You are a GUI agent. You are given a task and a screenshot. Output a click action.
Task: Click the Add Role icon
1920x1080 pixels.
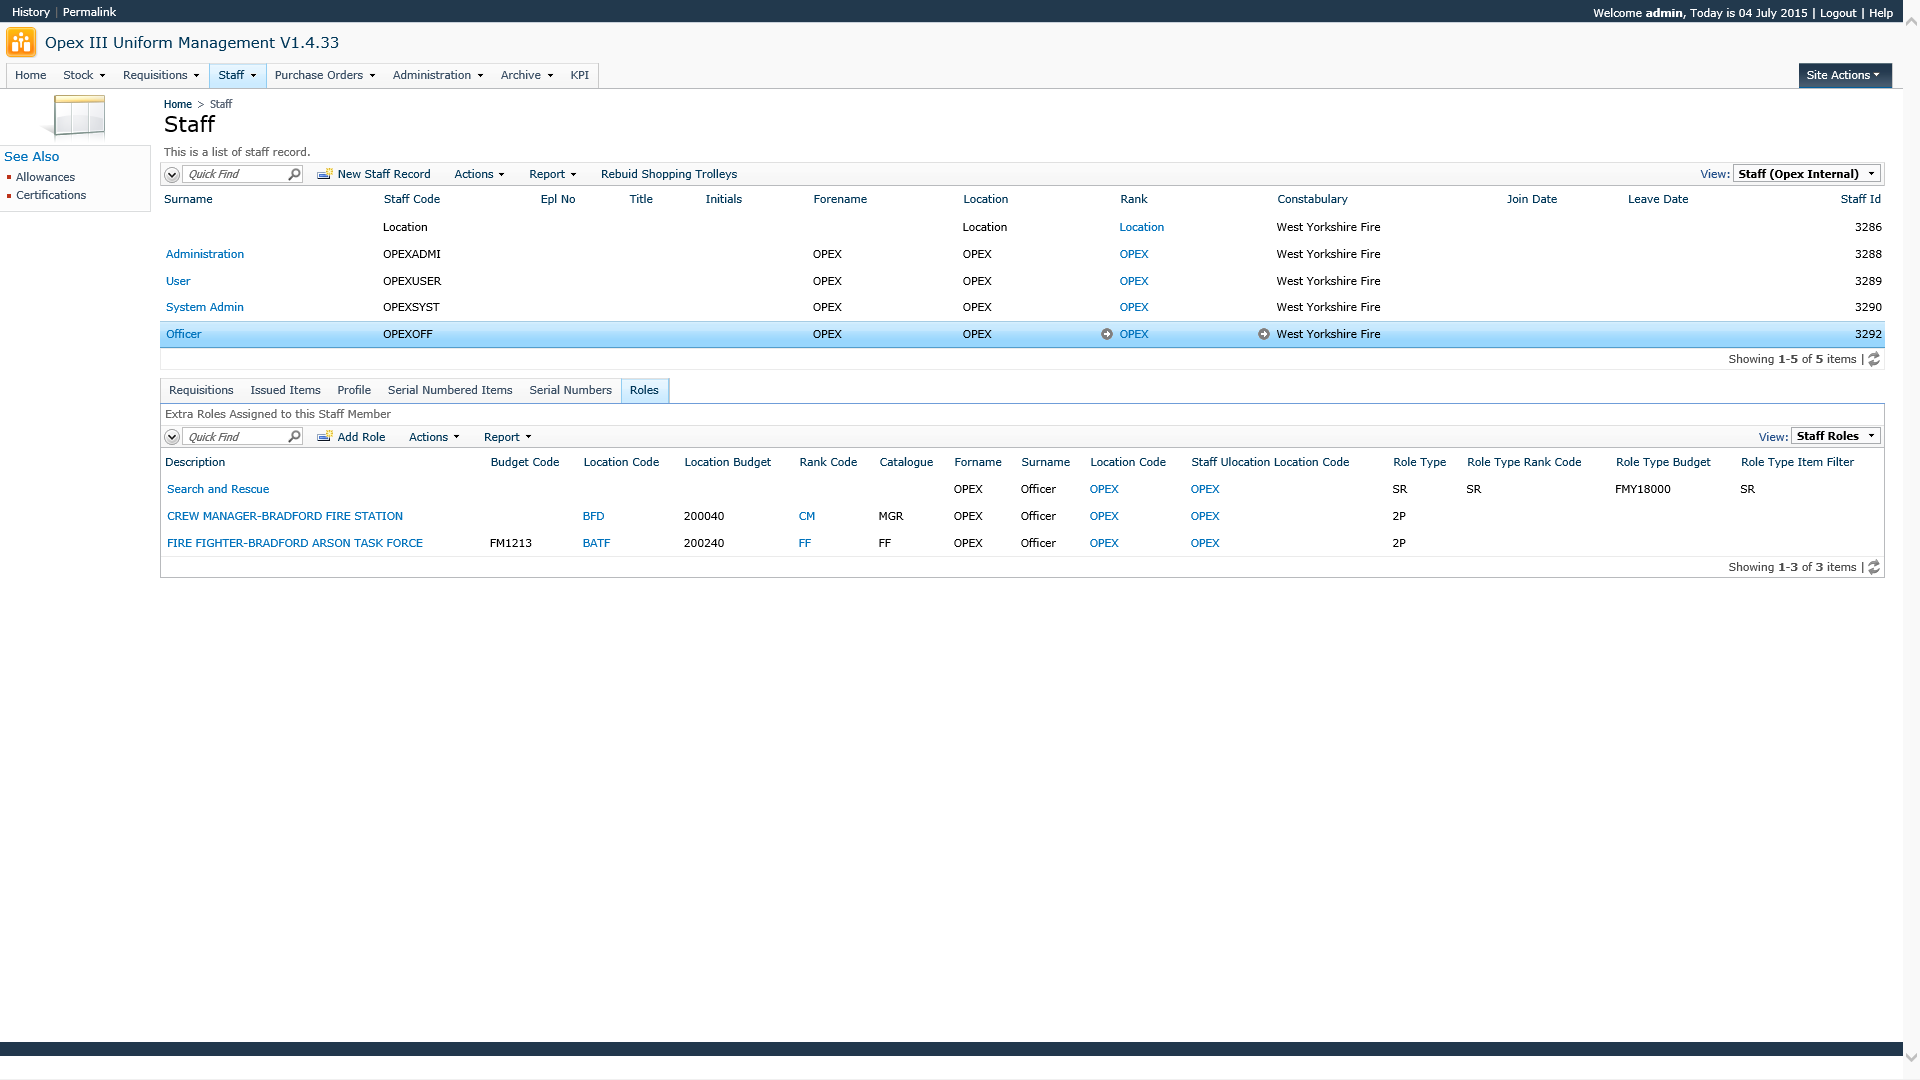[x=324, y=437]
